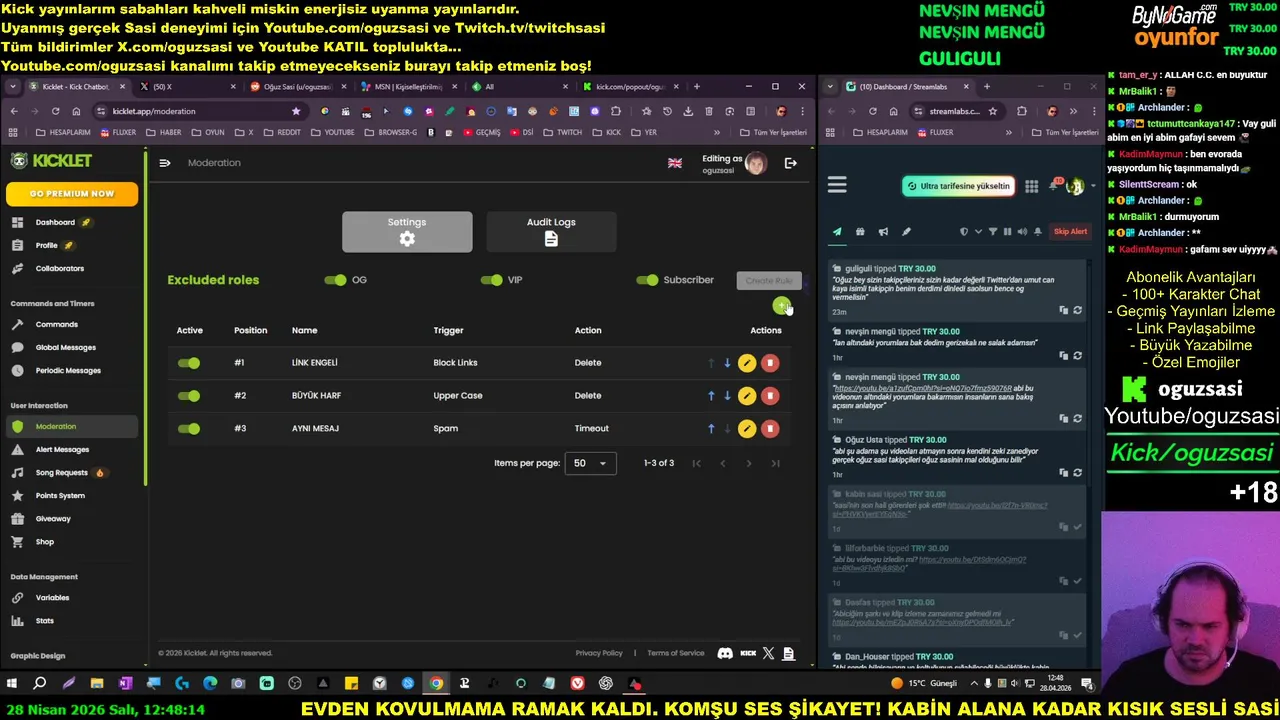Switch to the (50) X browser tab
Image resolution: width=1280 pixels, height=720 pixels.
[x=186, y=87]
